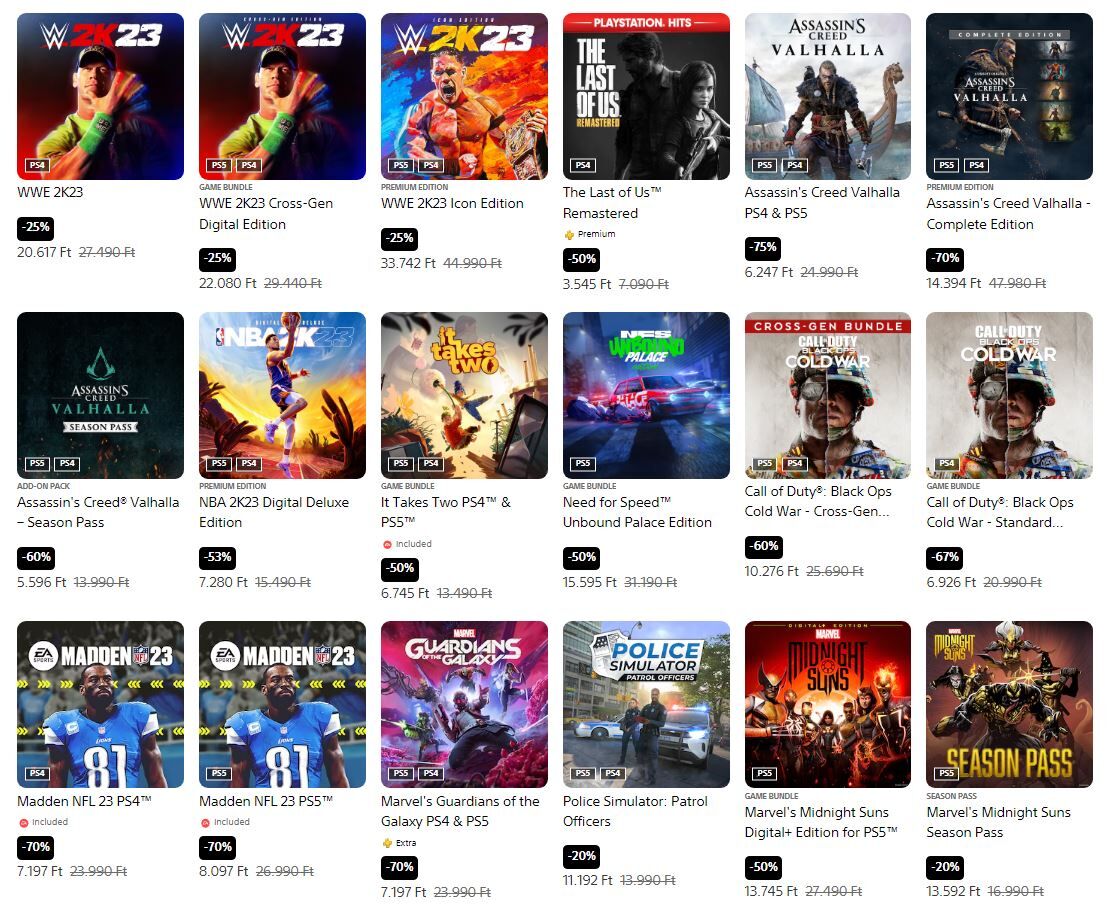The image size is (1119, 905).
Task: Click the PS5 badge on Midnight Suns Season Pass
Action: [946, 773]
